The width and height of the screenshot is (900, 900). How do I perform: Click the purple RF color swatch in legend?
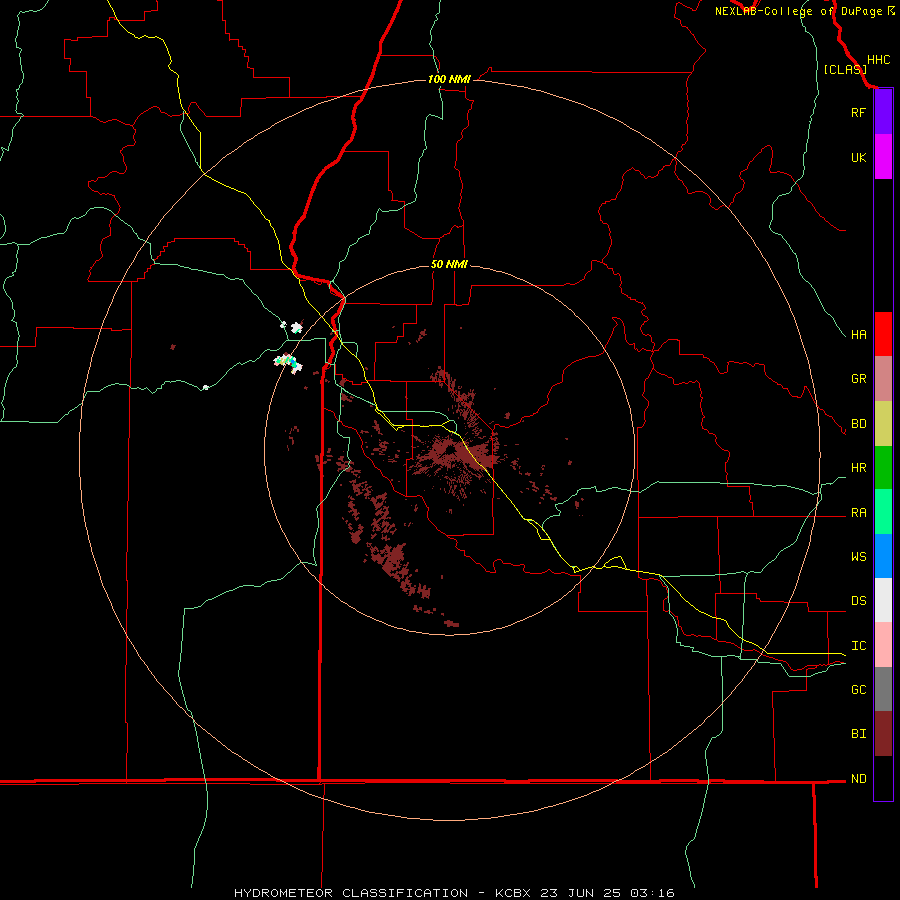point(883,112)
